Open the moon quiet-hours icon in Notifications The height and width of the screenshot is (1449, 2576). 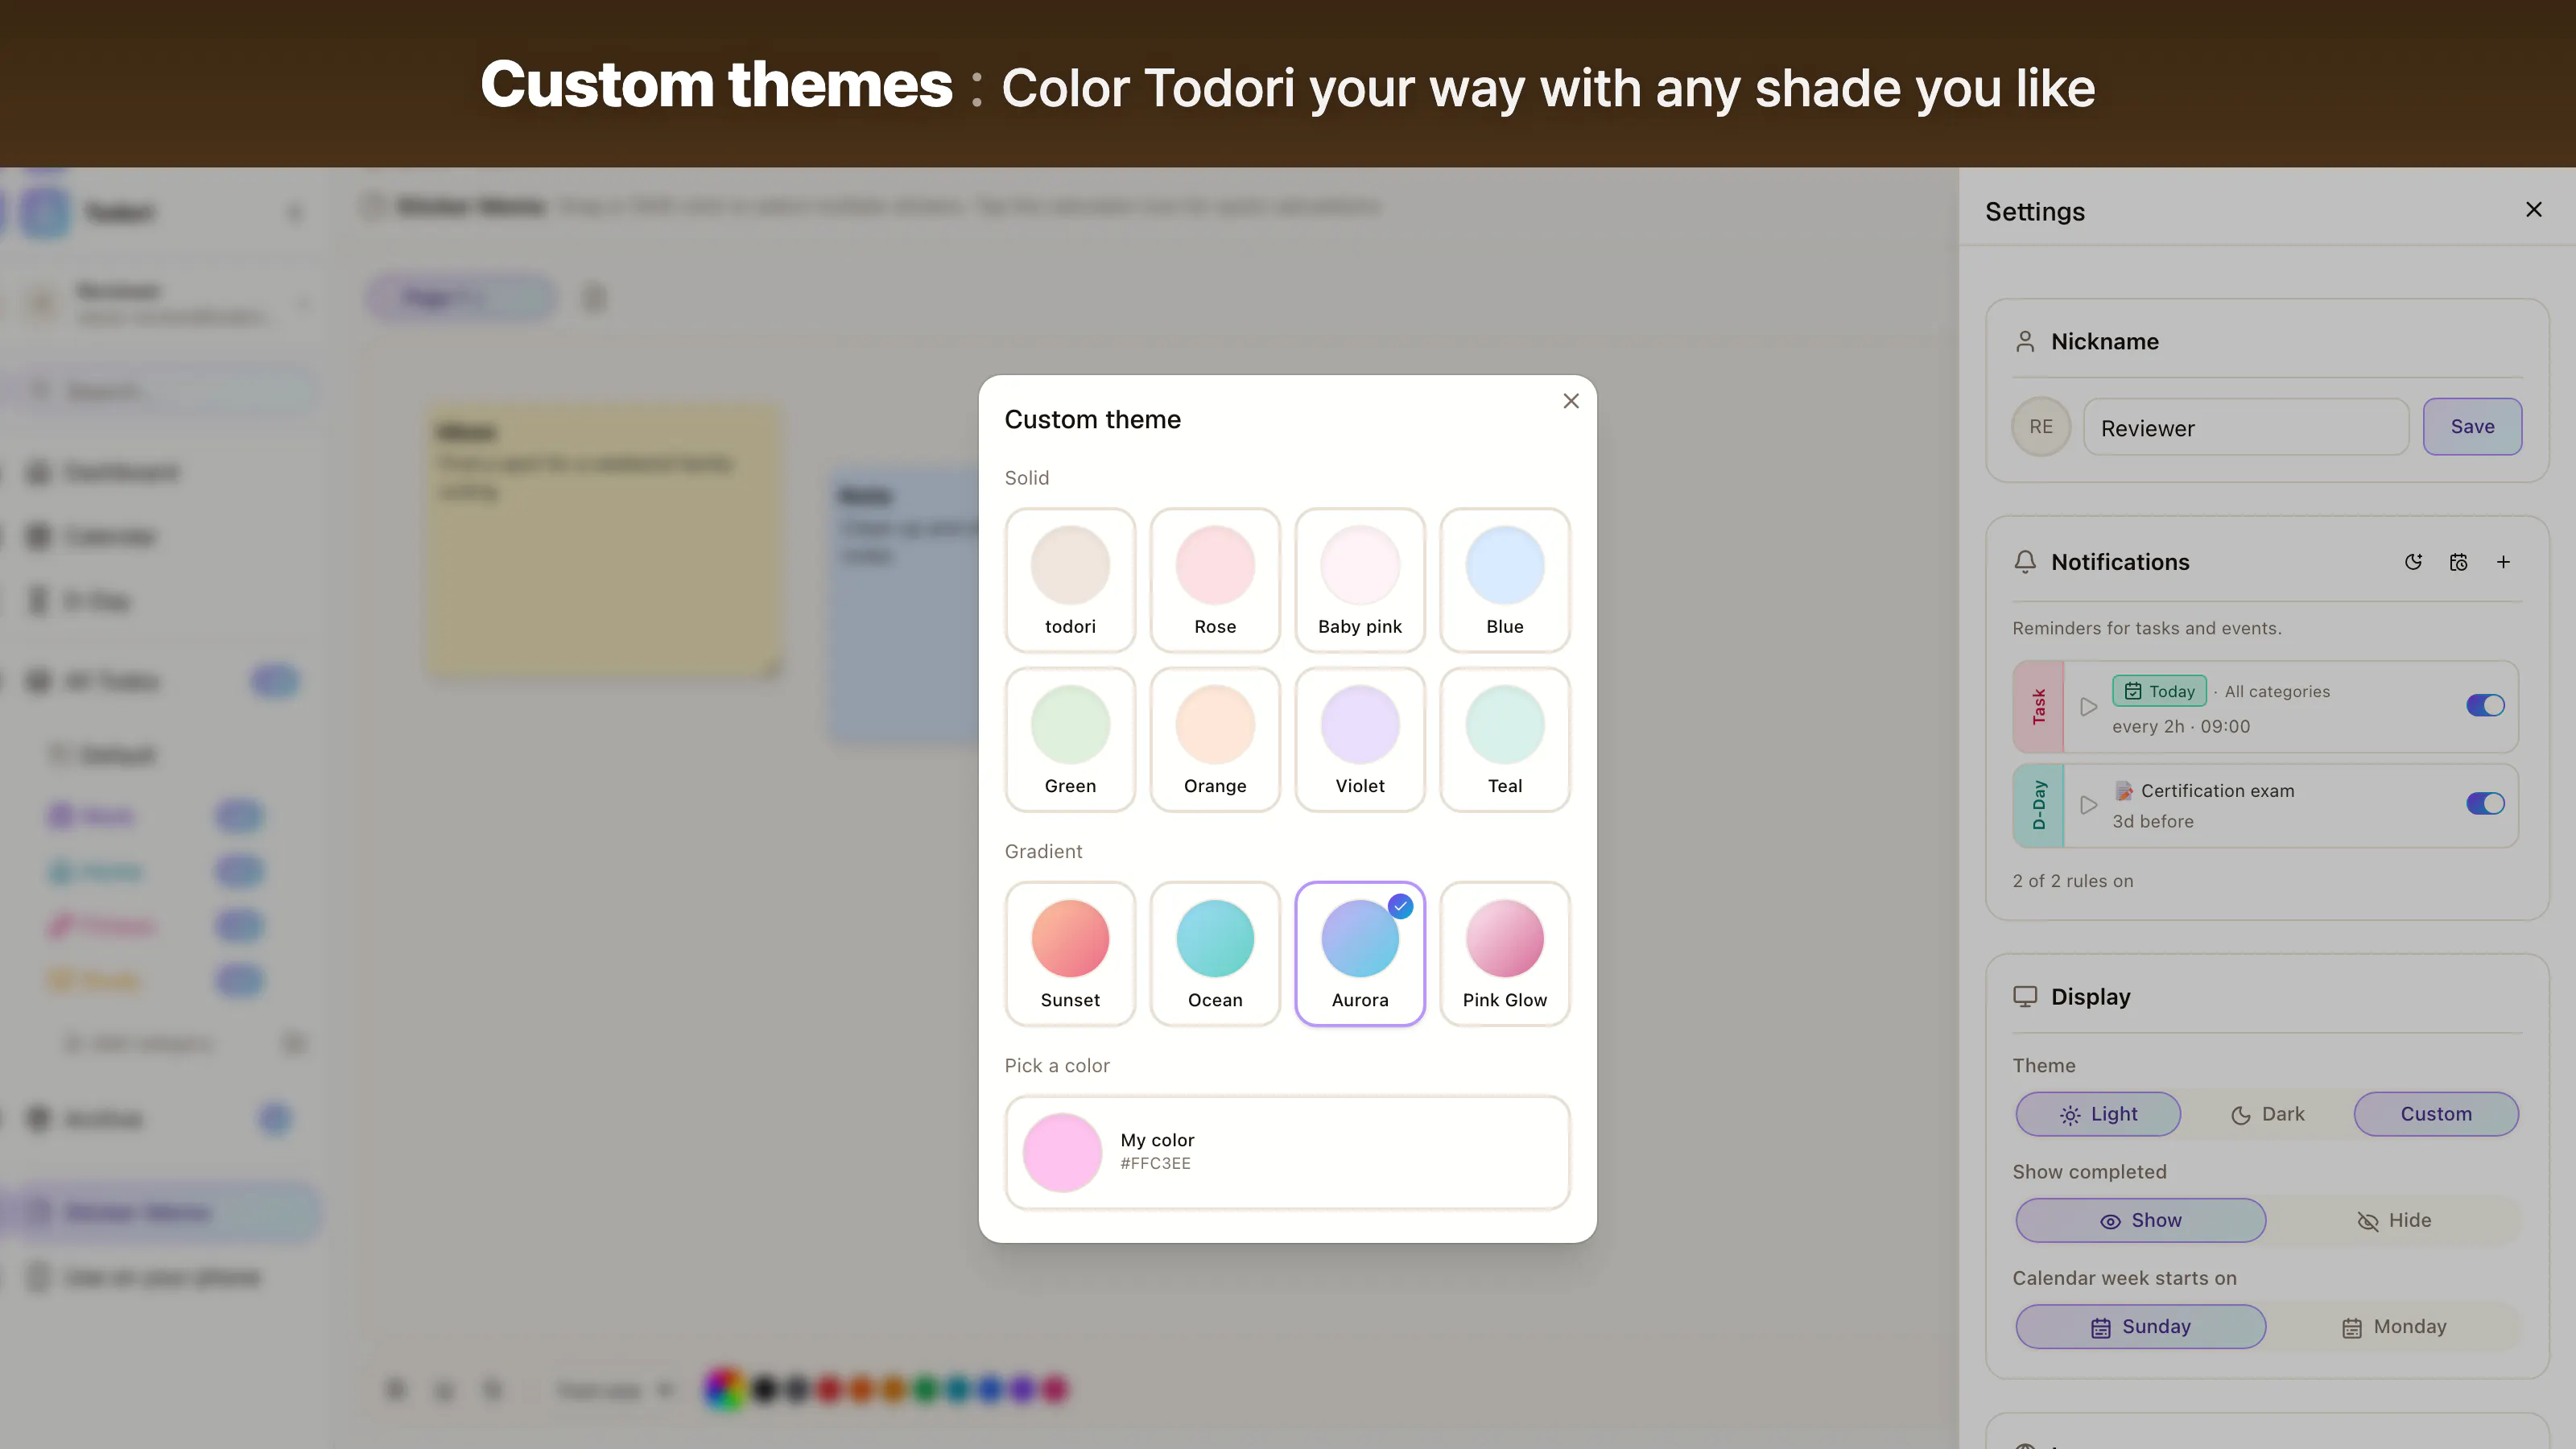click(2413, 562)
